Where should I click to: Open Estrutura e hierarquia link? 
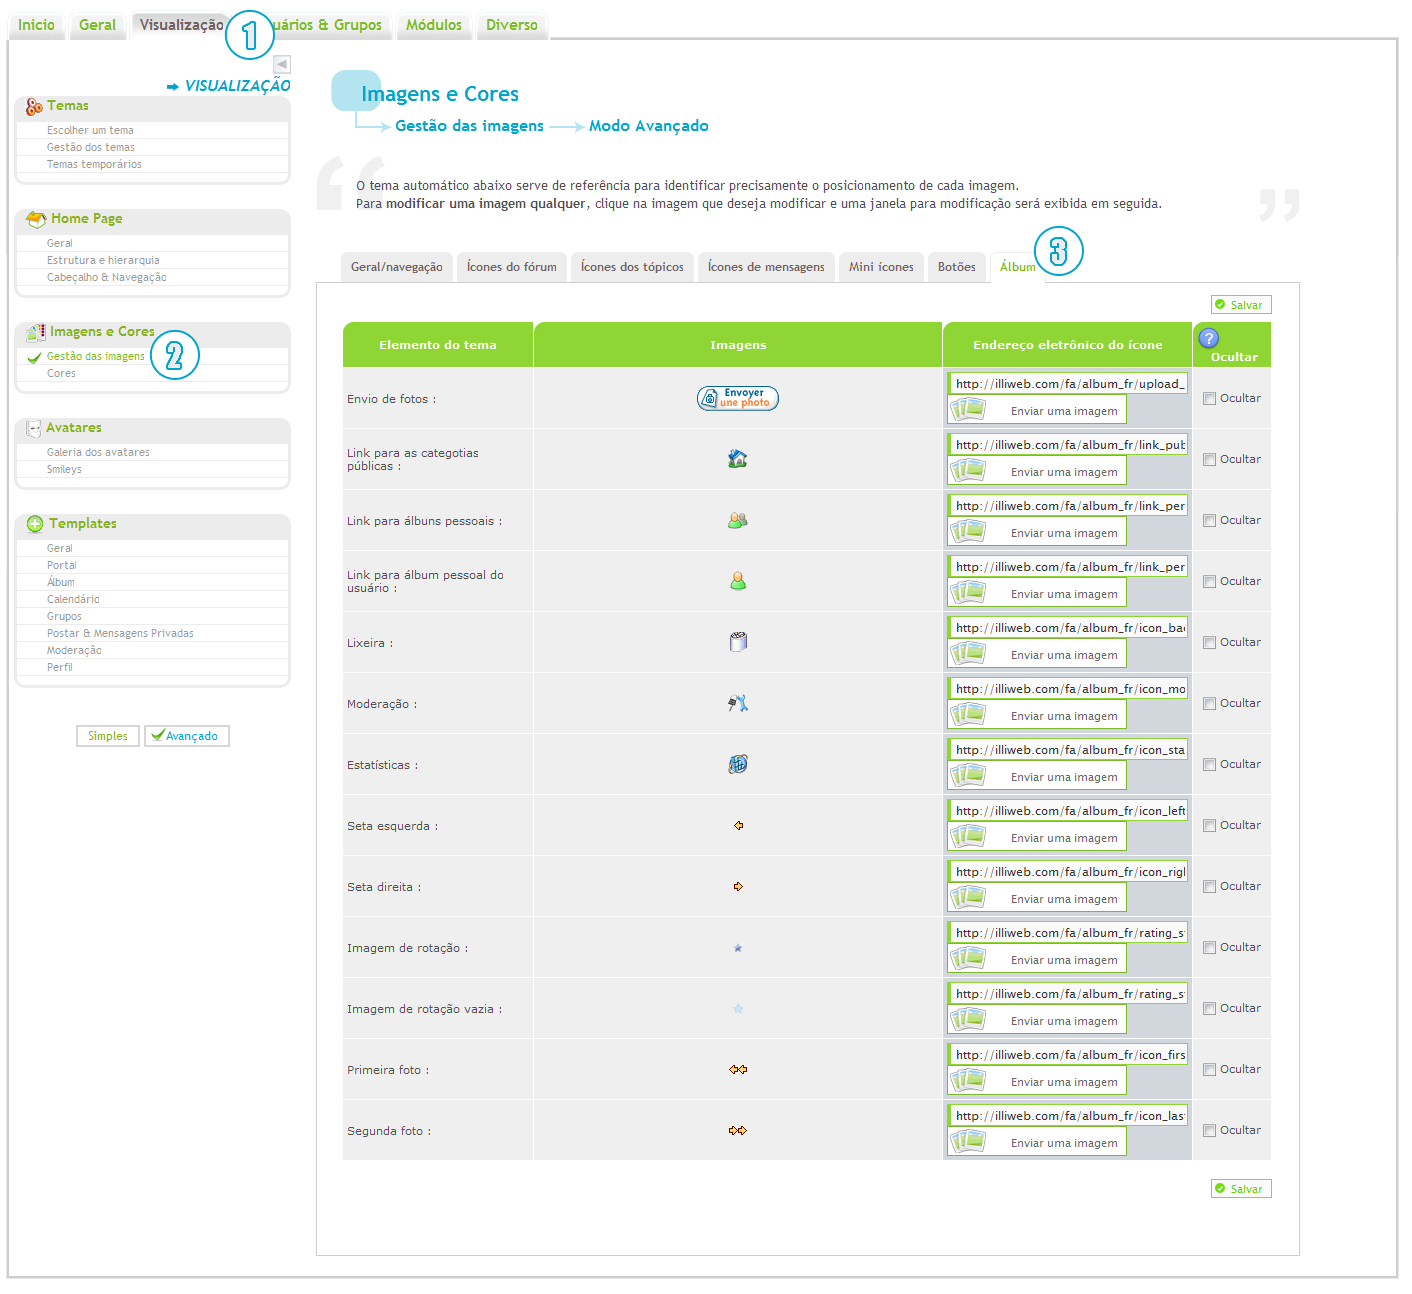tap(103, 260)
